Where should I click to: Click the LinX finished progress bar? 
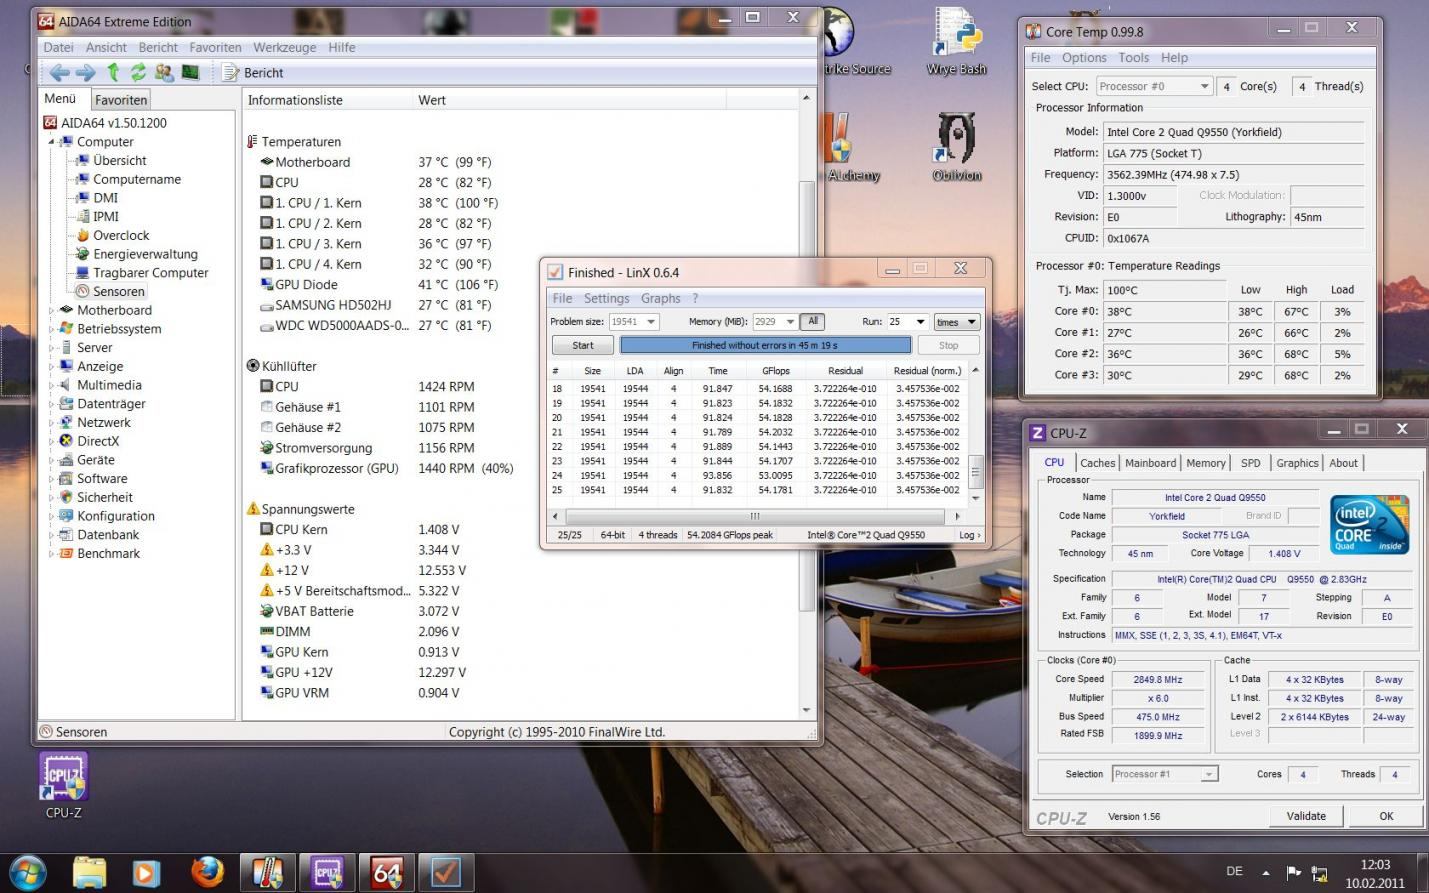tap(765, 345)
